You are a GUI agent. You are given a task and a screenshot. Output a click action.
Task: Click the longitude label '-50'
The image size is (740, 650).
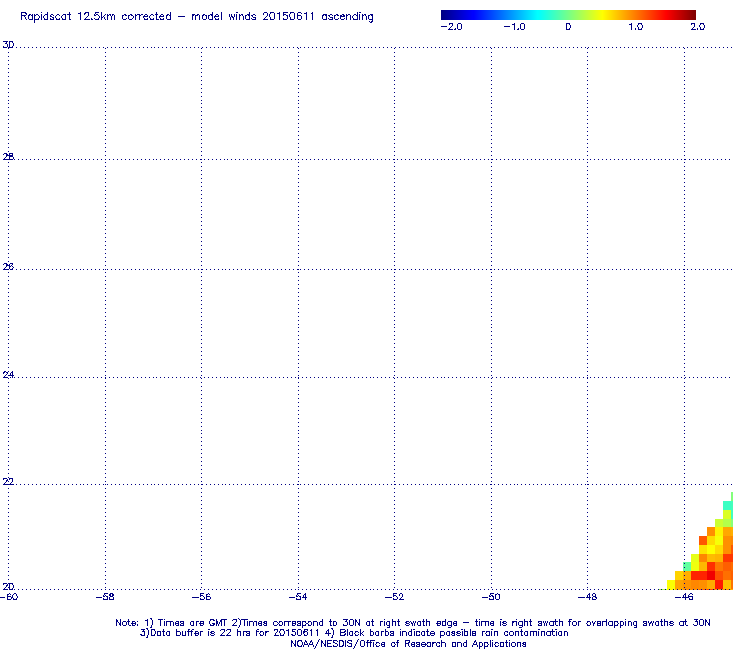(491, 597)
